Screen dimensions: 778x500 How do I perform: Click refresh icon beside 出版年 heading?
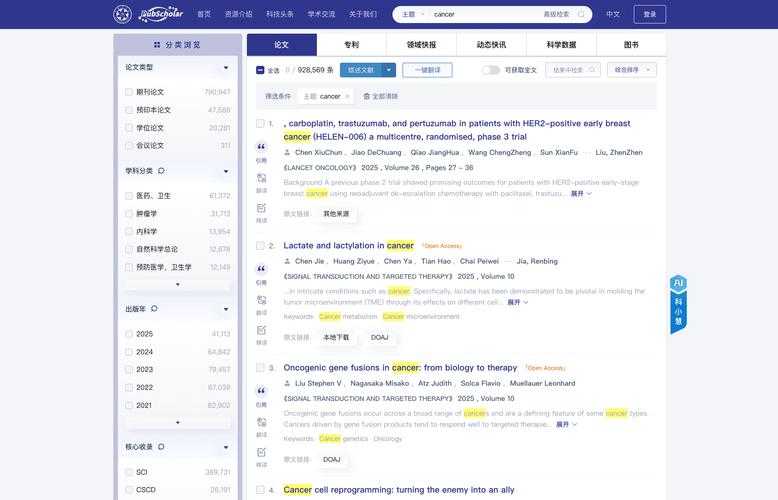154,309
